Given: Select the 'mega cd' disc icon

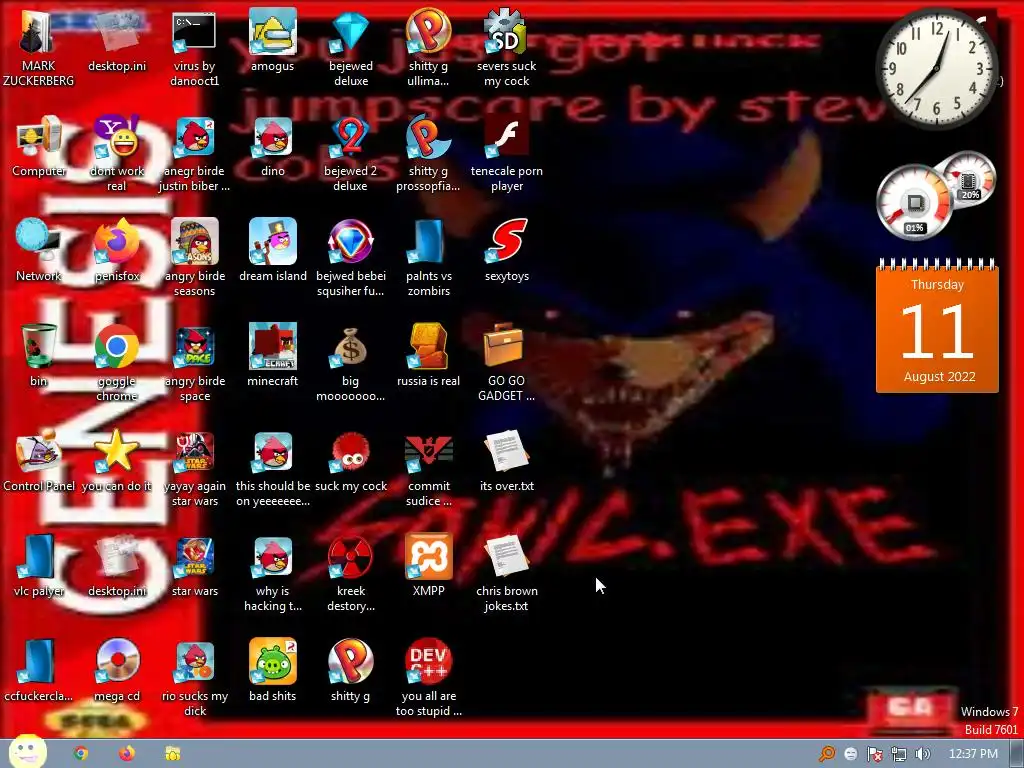Looking at the screenshot, I should coord(117,671).
